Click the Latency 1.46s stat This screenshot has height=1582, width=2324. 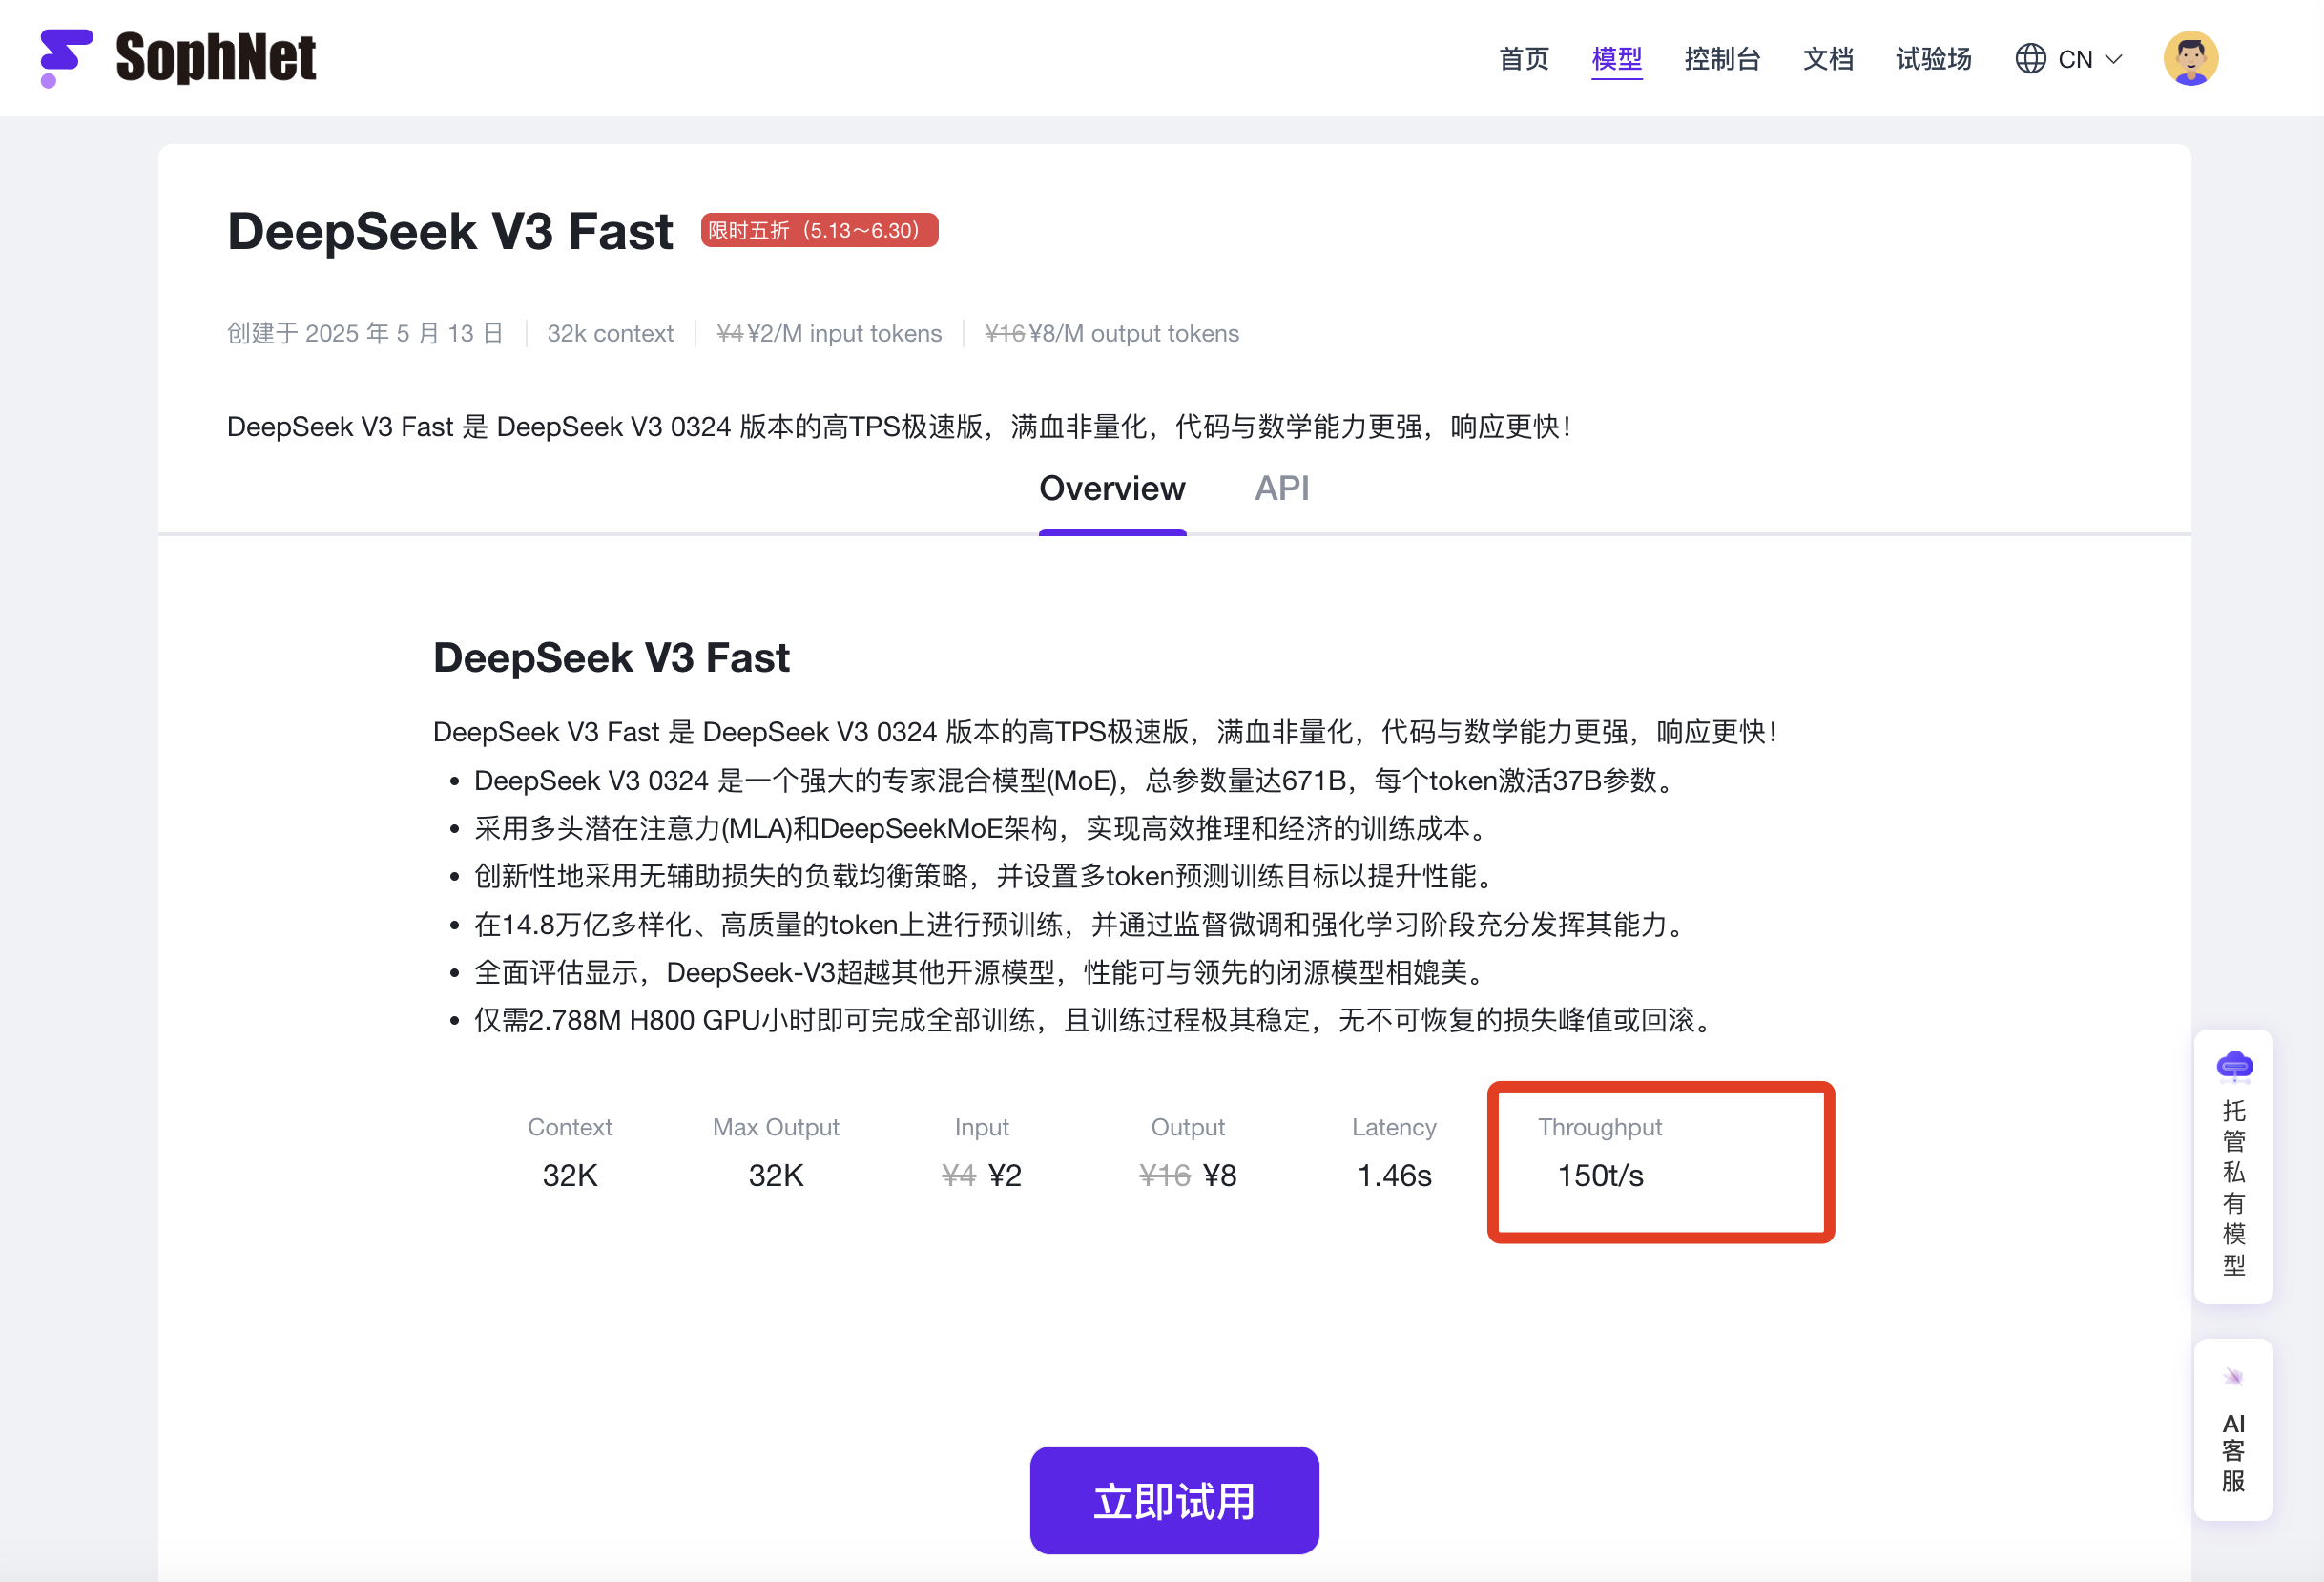(x=1394, y=1174)
